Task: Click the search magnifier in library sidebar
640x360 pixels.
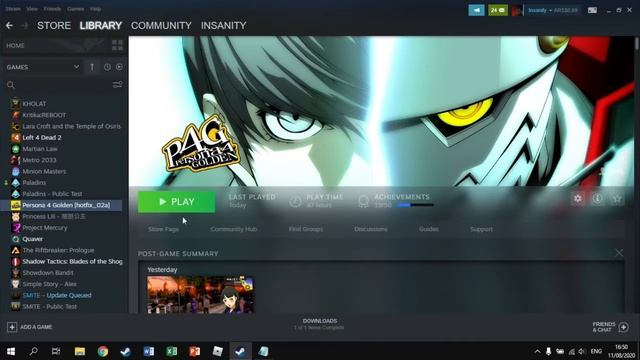Action: click(11, 85)
